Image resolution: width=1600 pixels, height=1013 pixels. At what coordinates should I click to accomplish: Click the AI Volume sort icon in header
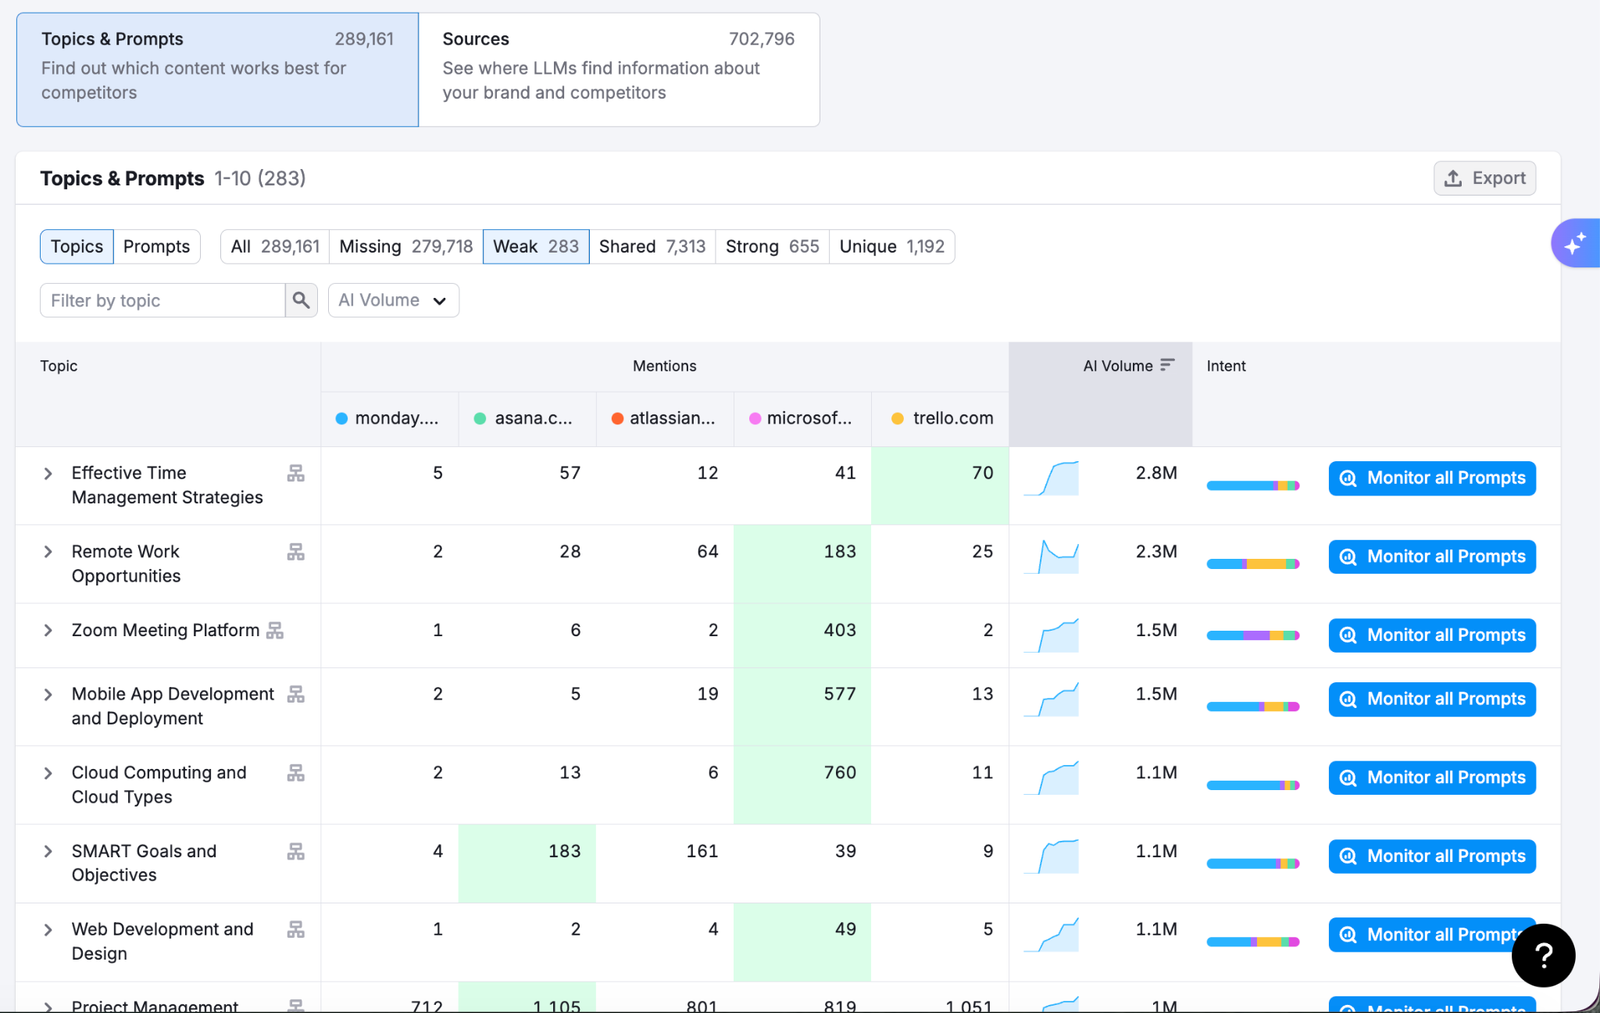pyautogui.click(x=1167, y=365)
